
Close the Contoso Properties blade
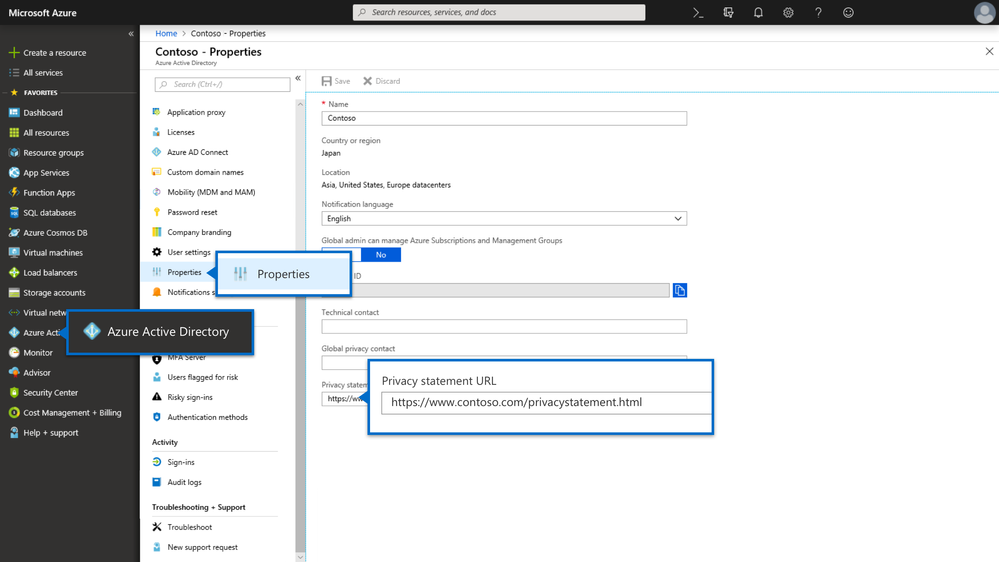pyautogui.click(x=989, y=52)
